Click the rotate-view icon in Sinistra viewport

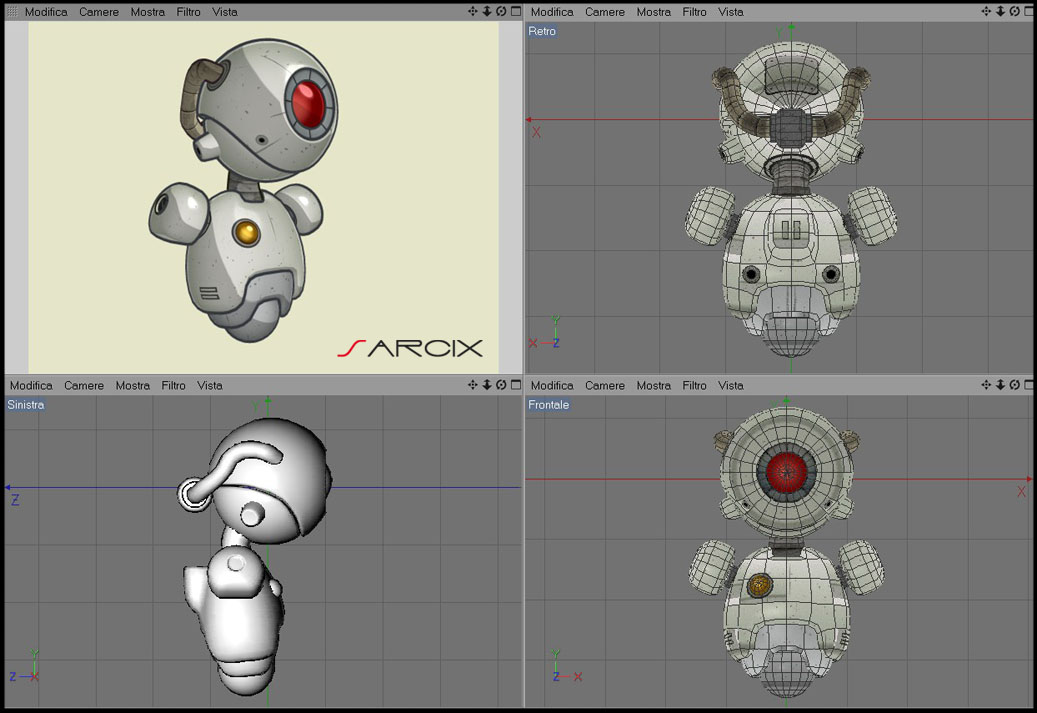(x=501, y=385)
